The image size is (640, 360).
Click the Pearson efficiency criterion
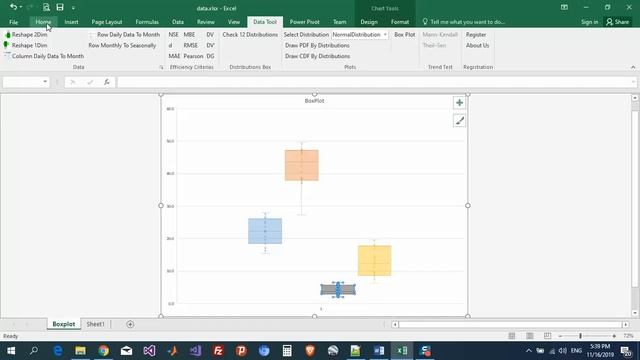click(x=193, y=56)
